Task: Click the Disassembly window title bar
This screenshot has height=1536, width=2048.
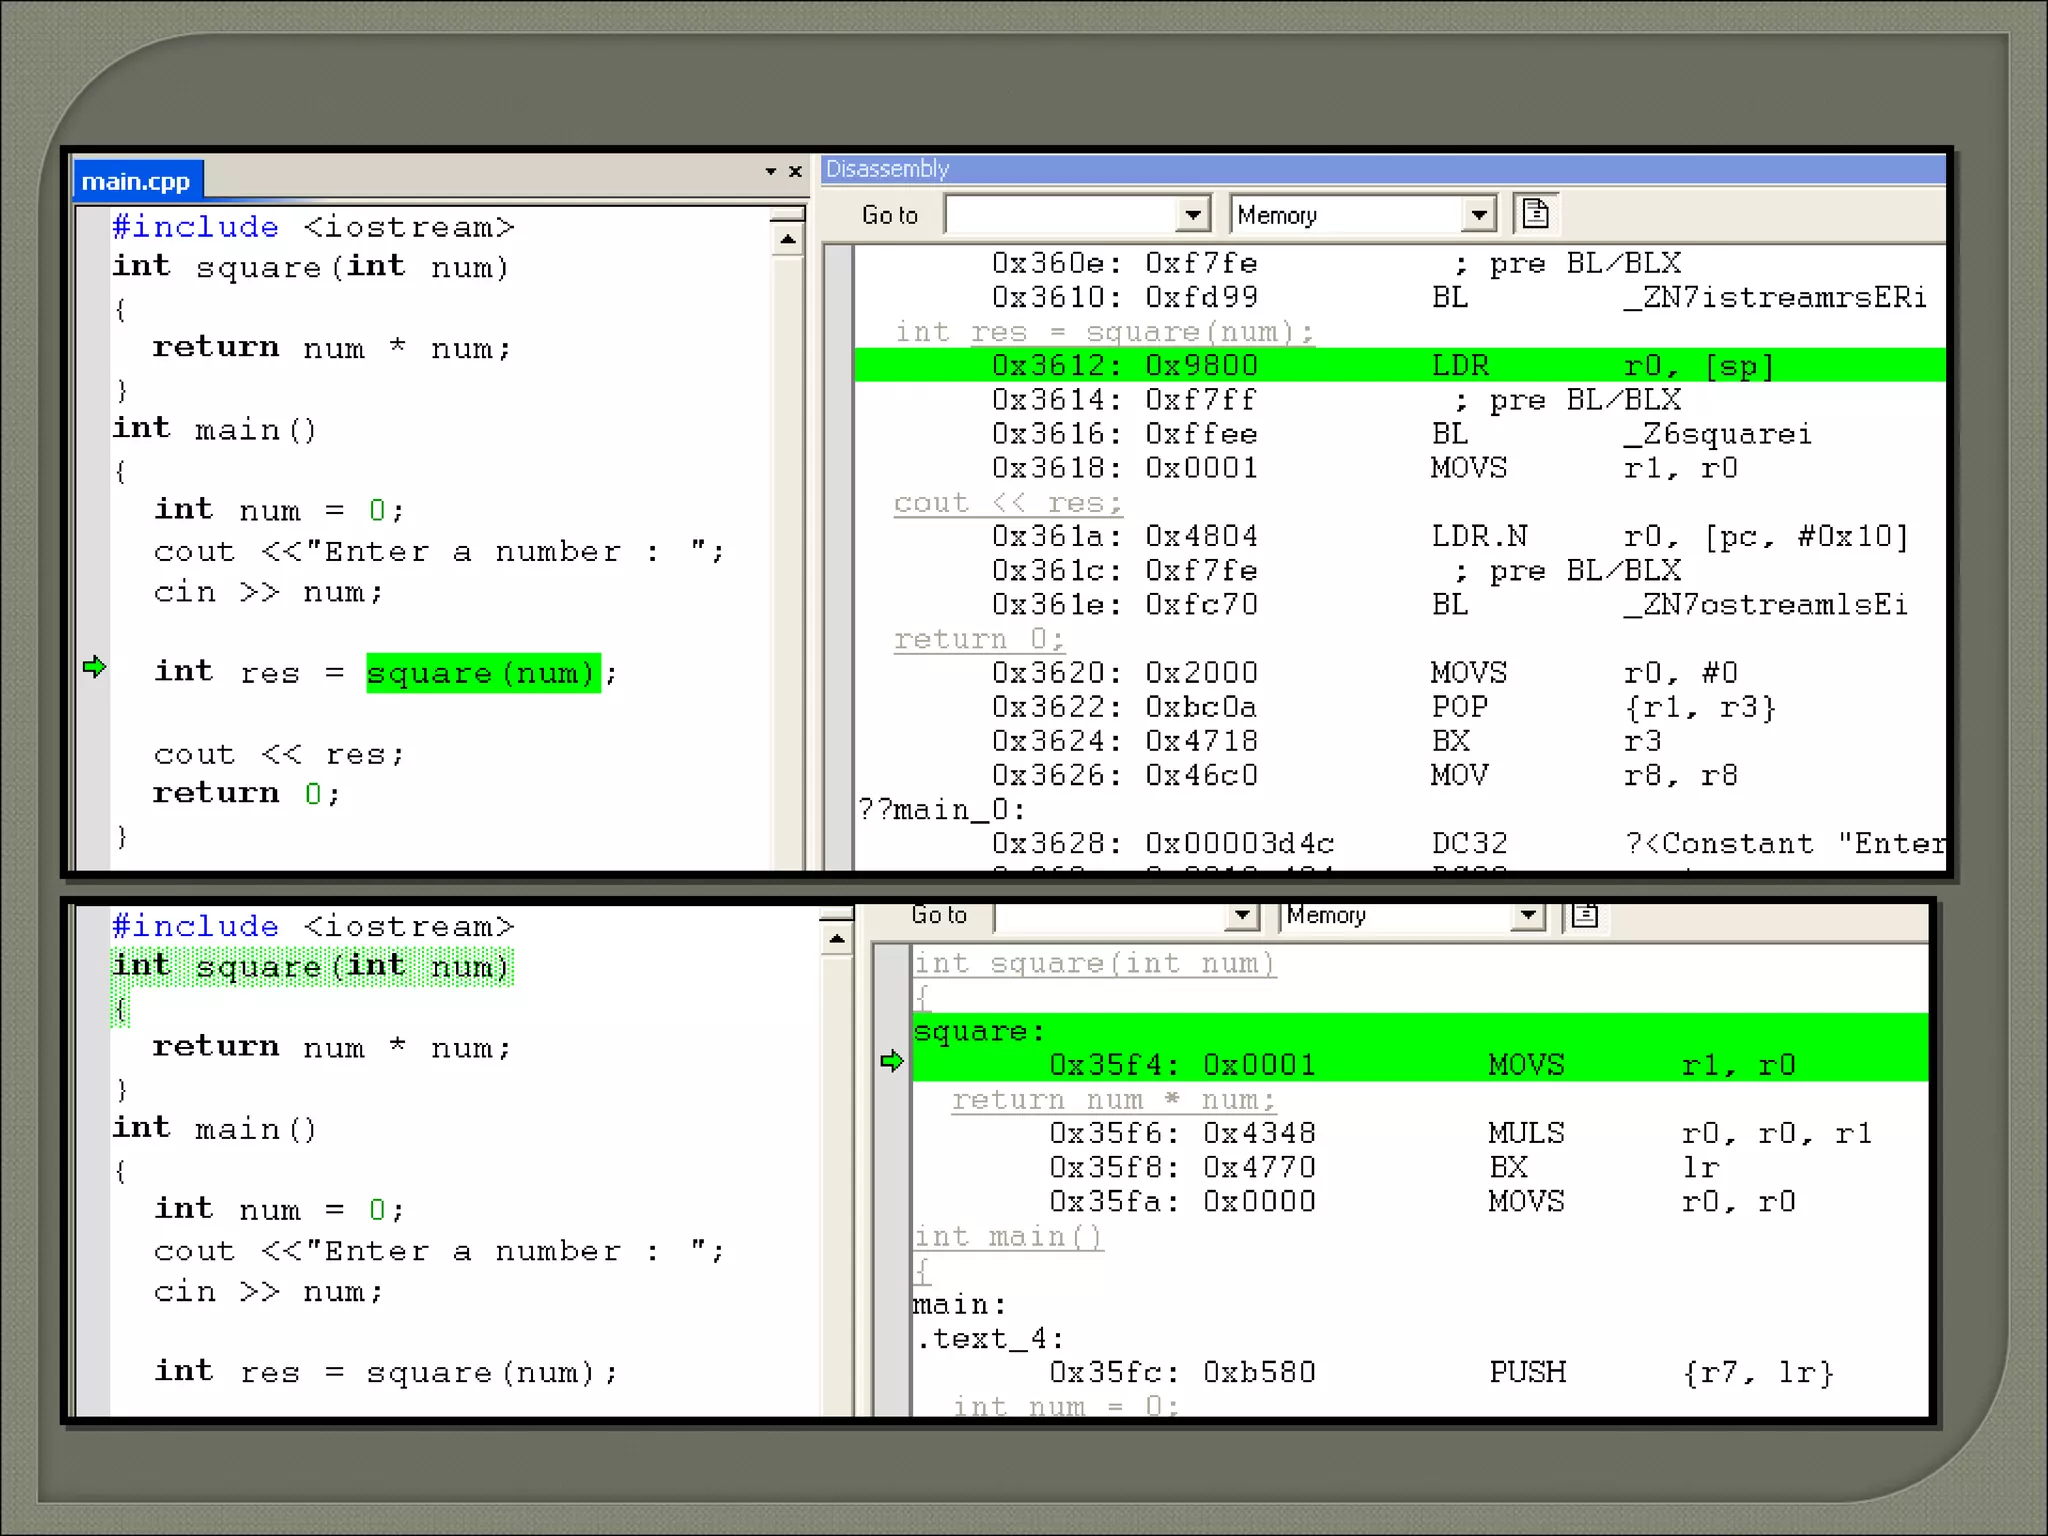Action: click(1380, 169)
